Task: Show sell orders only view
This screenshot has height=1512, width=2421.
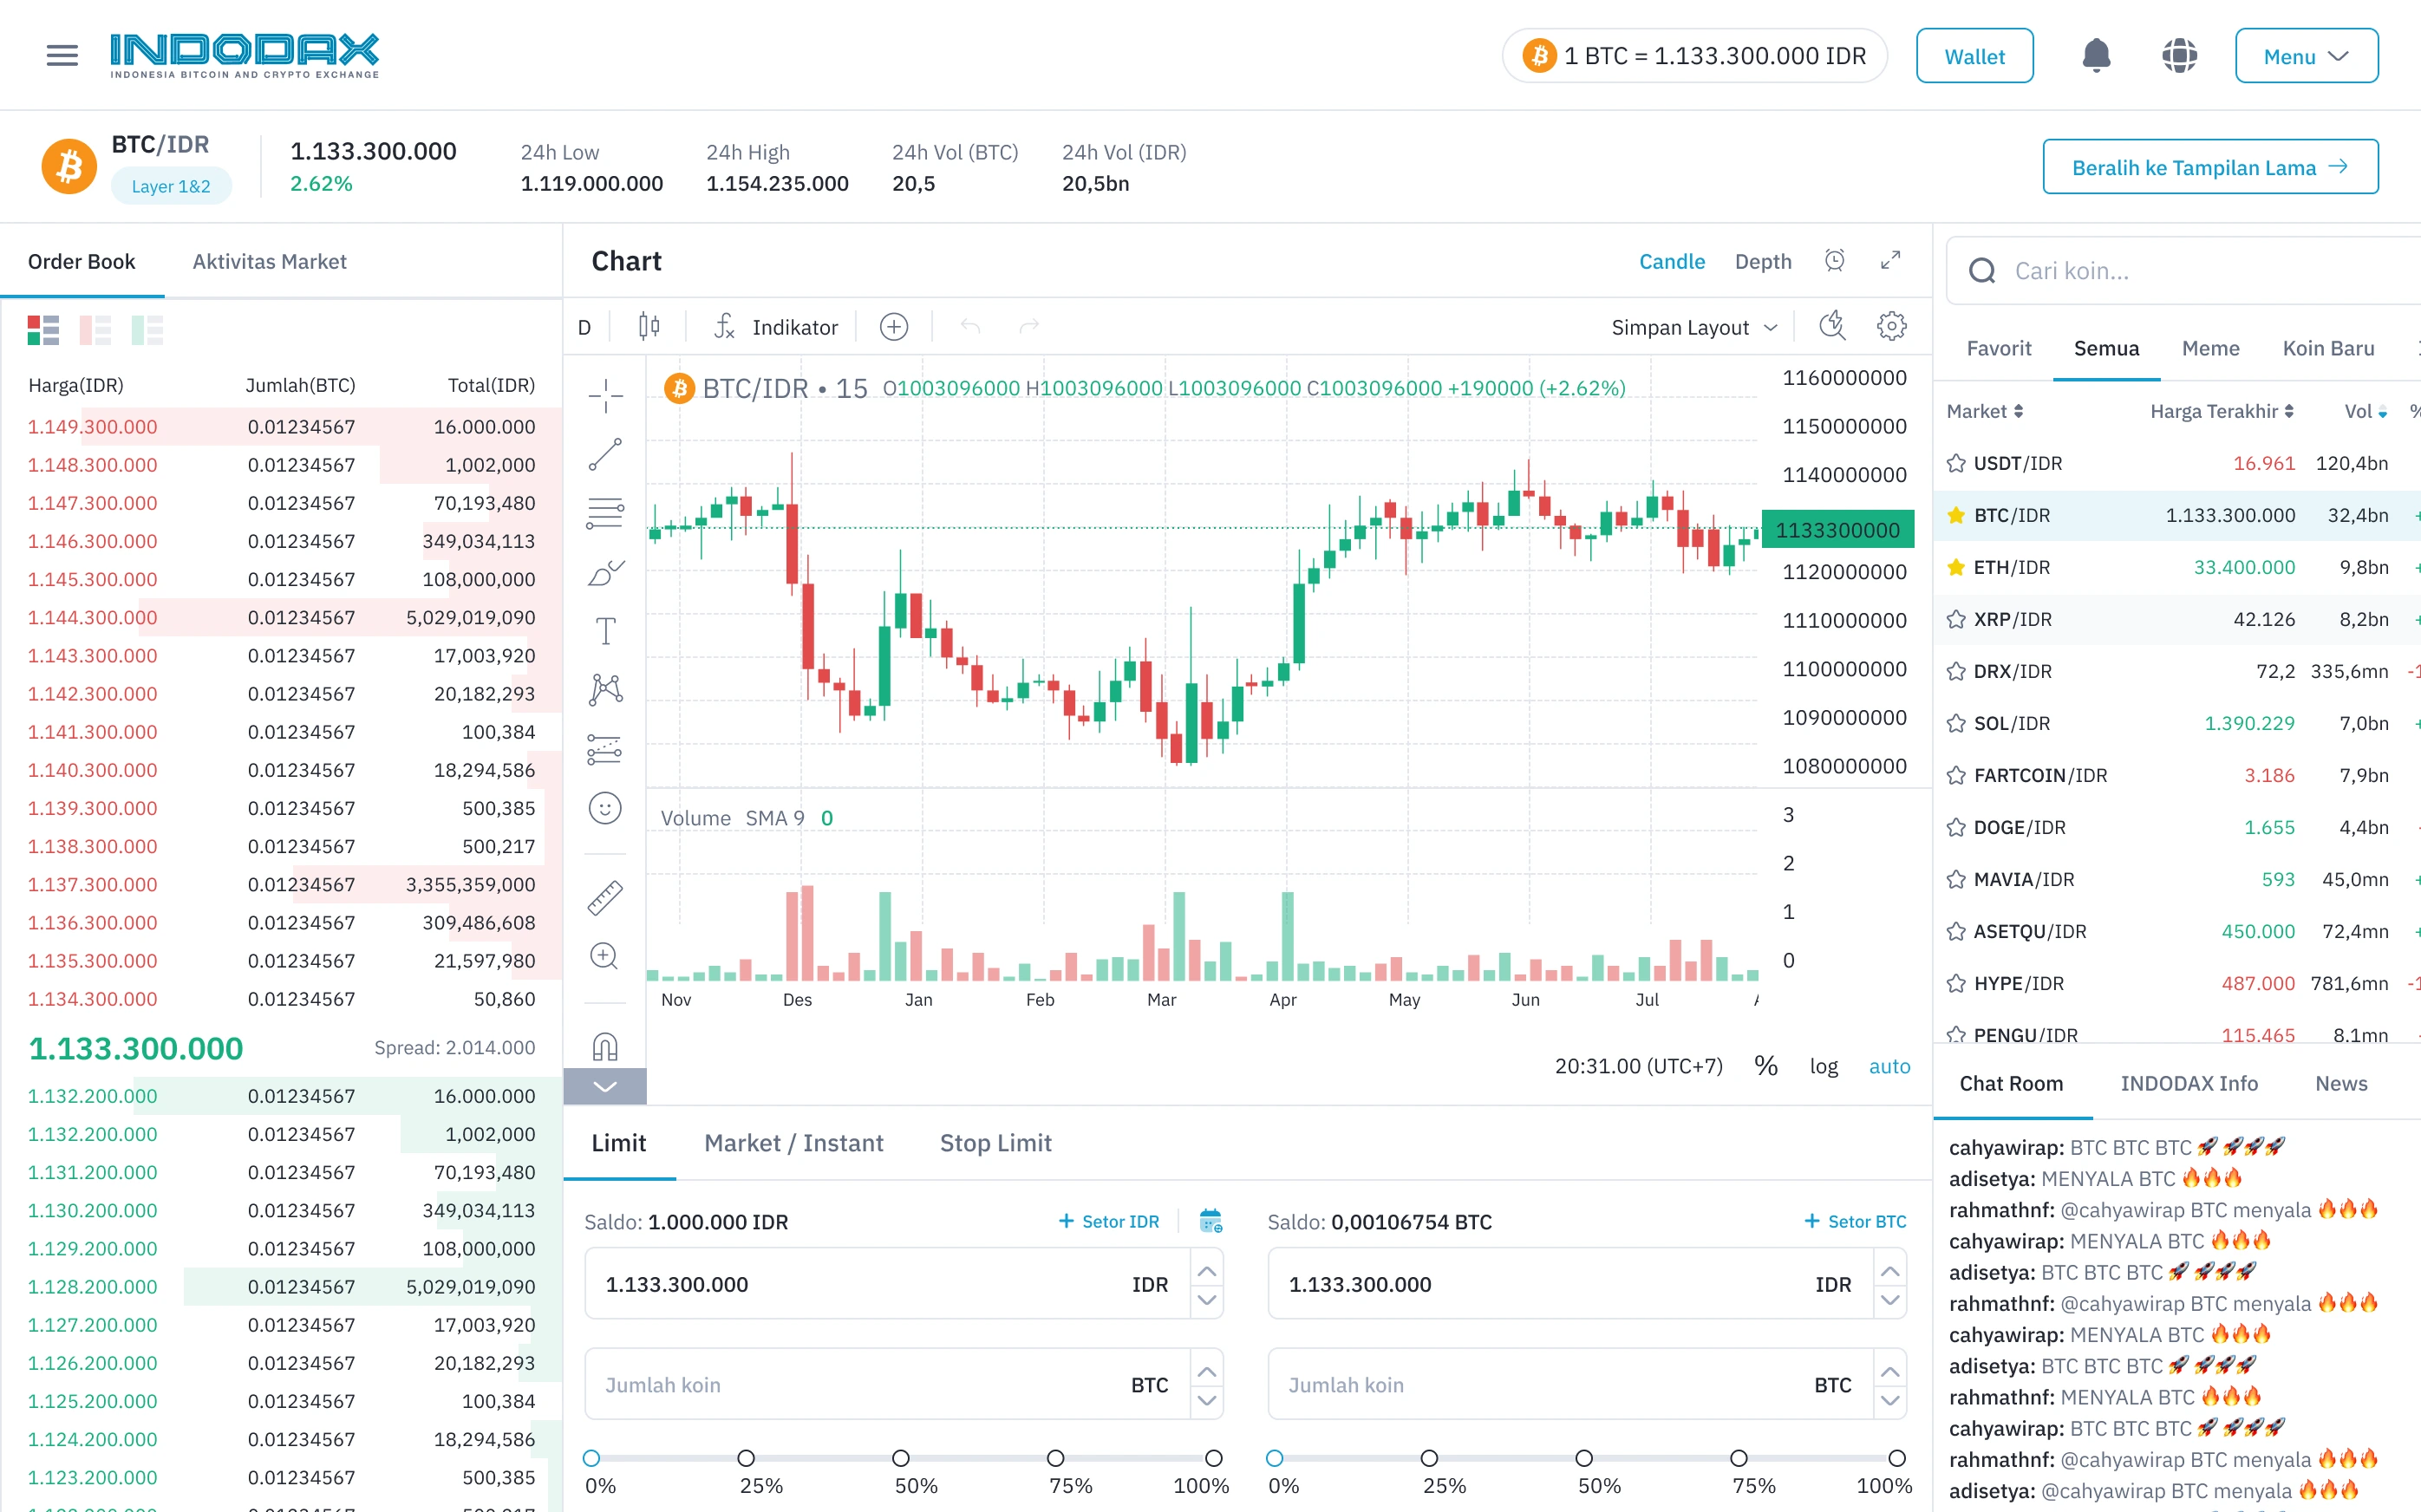Action: pos(95,330)
